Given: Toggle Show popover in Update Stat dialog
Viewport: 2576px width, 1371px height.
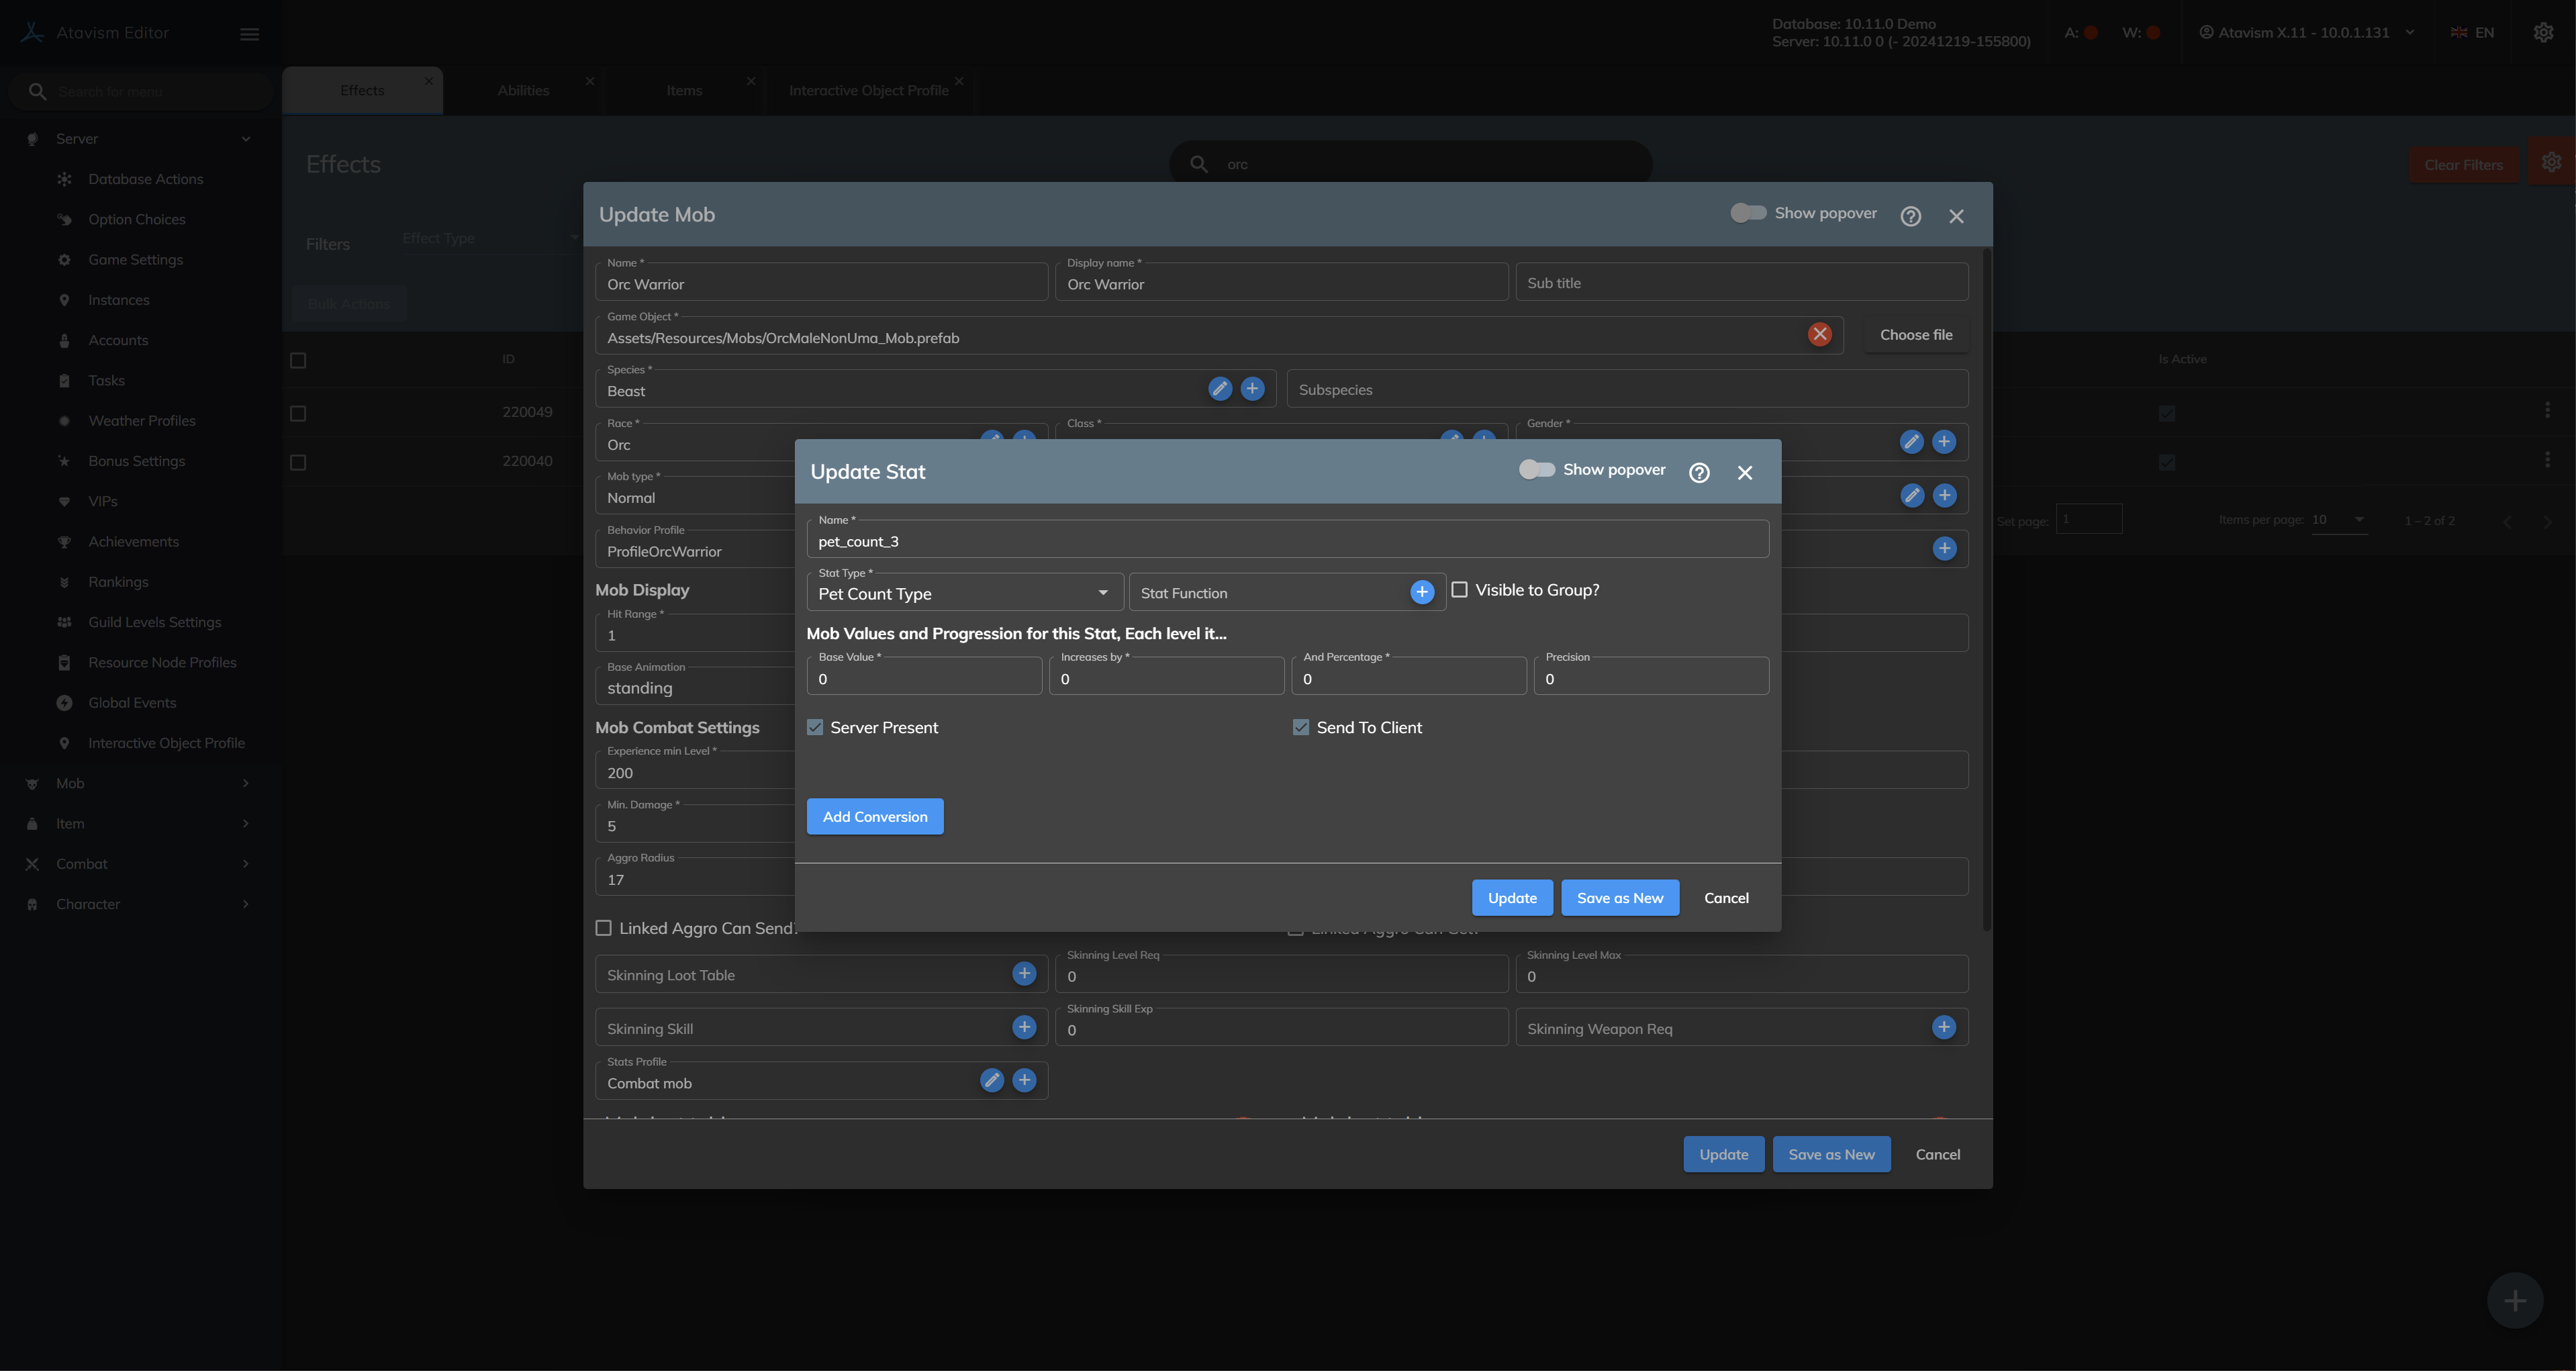Looking at the screenshot, I should [1537, 469].
